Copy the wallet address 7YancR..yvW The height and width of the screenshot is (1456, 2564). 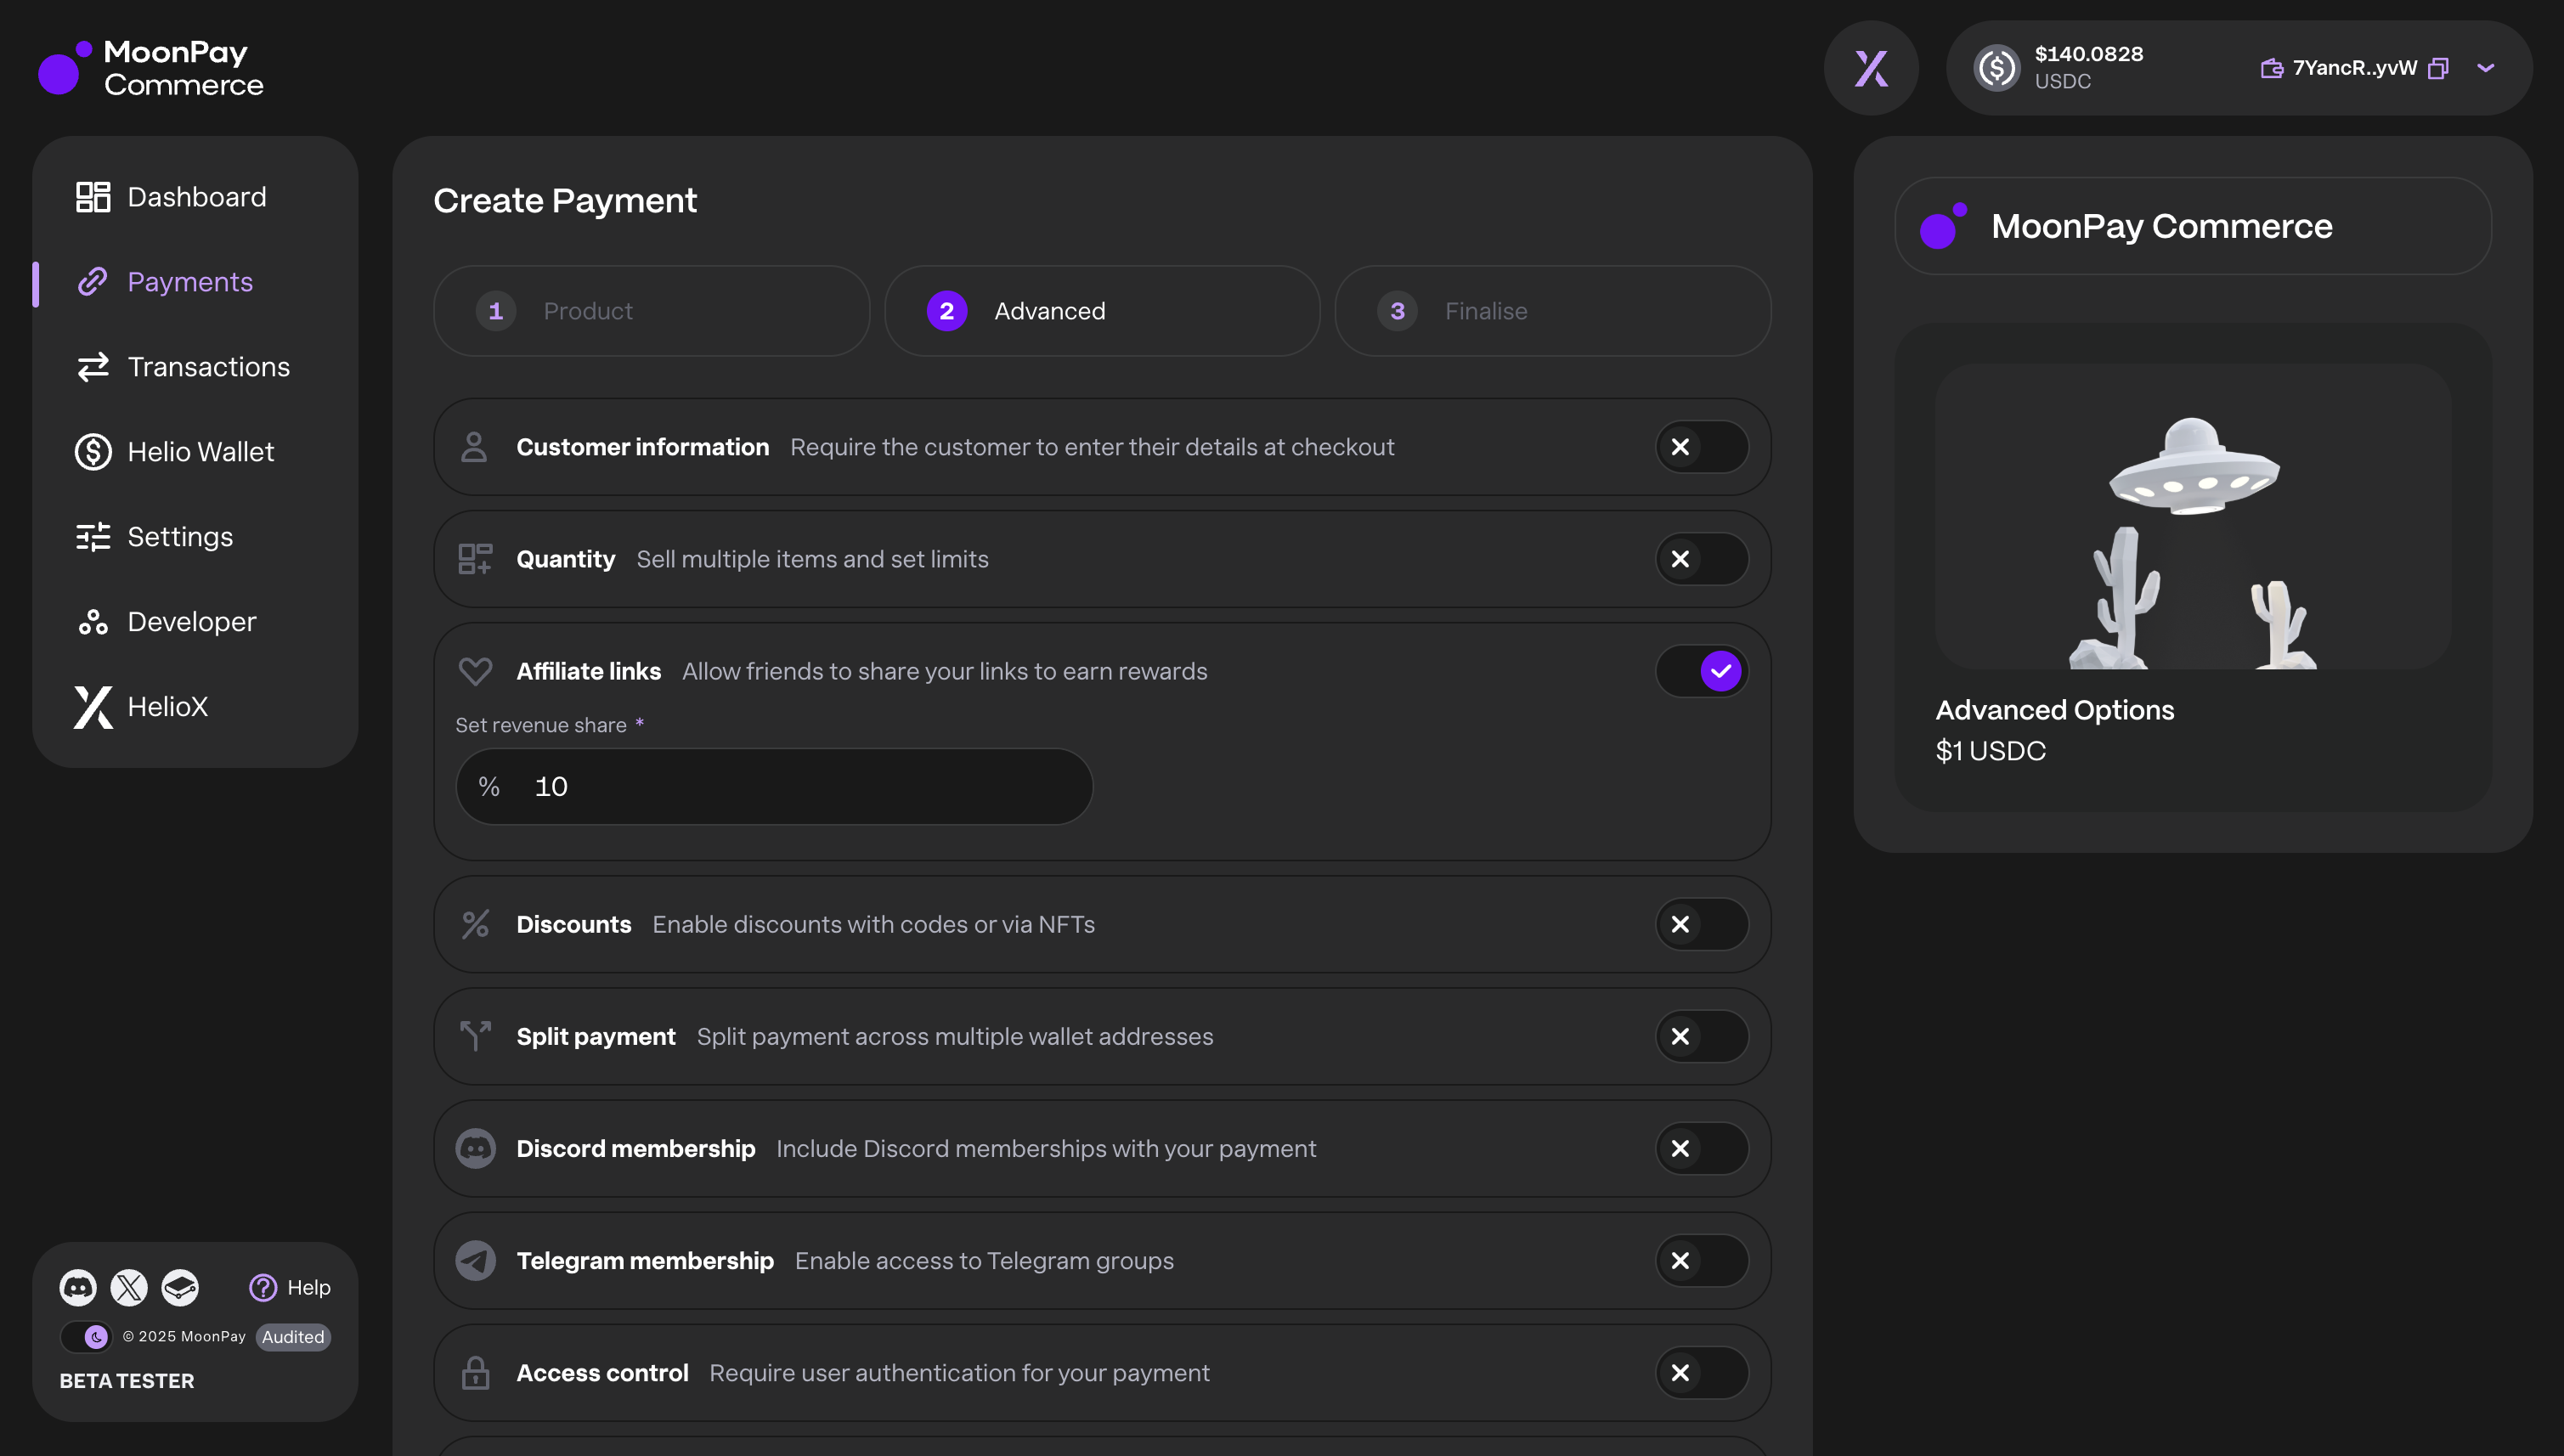pyautogui.click(x=2438, y=68)
